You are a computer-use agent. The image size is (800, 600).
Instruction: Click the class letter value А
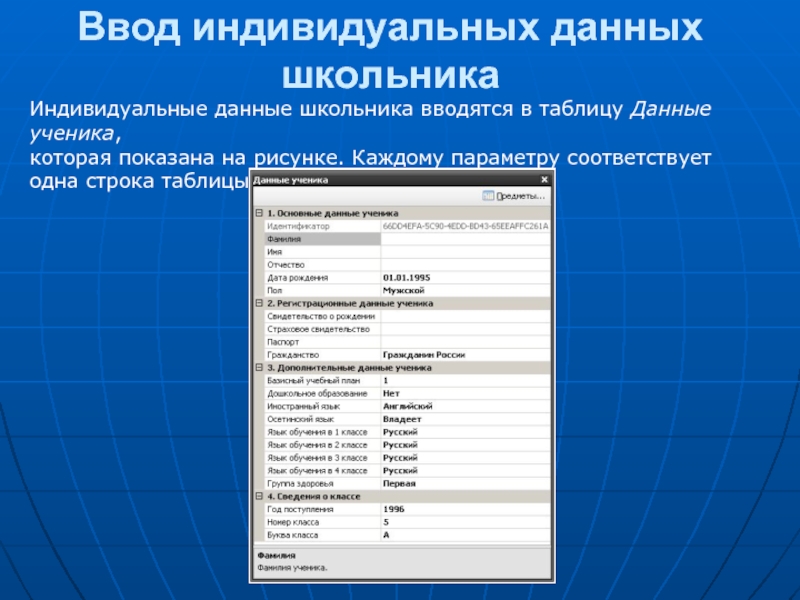pos(386,535)
